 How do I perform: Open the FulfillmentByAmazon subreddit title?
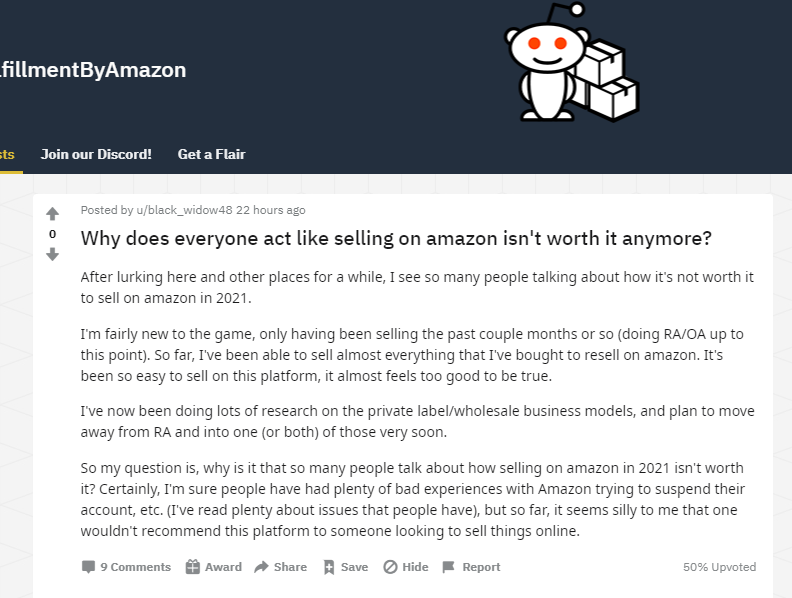tap(93, 70)
